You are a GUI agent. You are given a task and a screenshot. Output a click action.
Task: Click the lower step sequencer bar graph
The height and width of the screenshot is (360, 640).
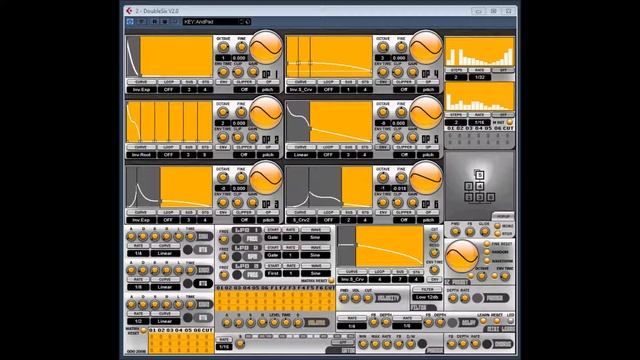point(480,96)
